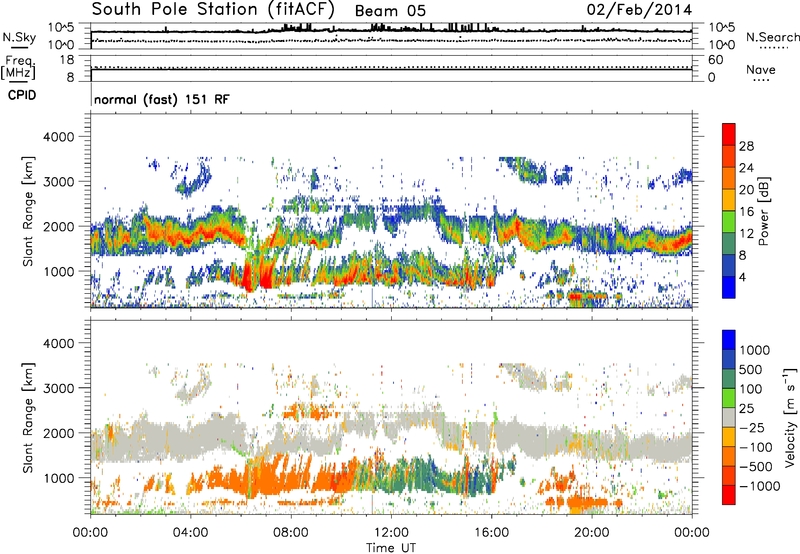Click the noise time-series strip at the top

(391, 36)
